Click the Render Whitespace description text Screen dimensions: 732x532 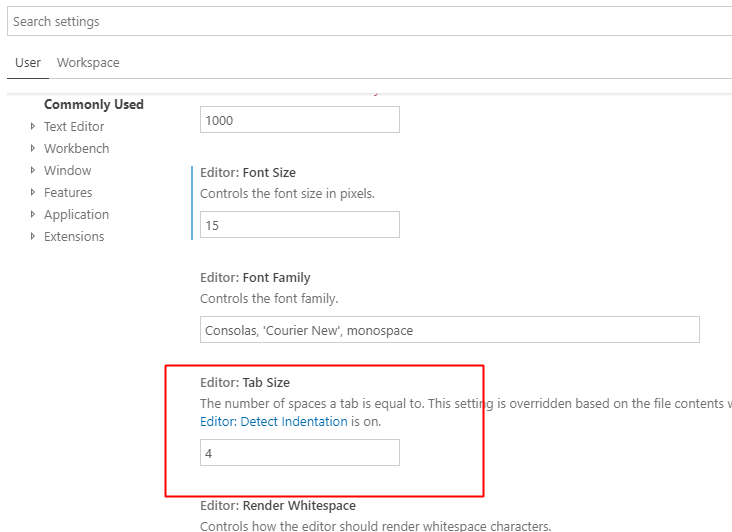(376, 526)
